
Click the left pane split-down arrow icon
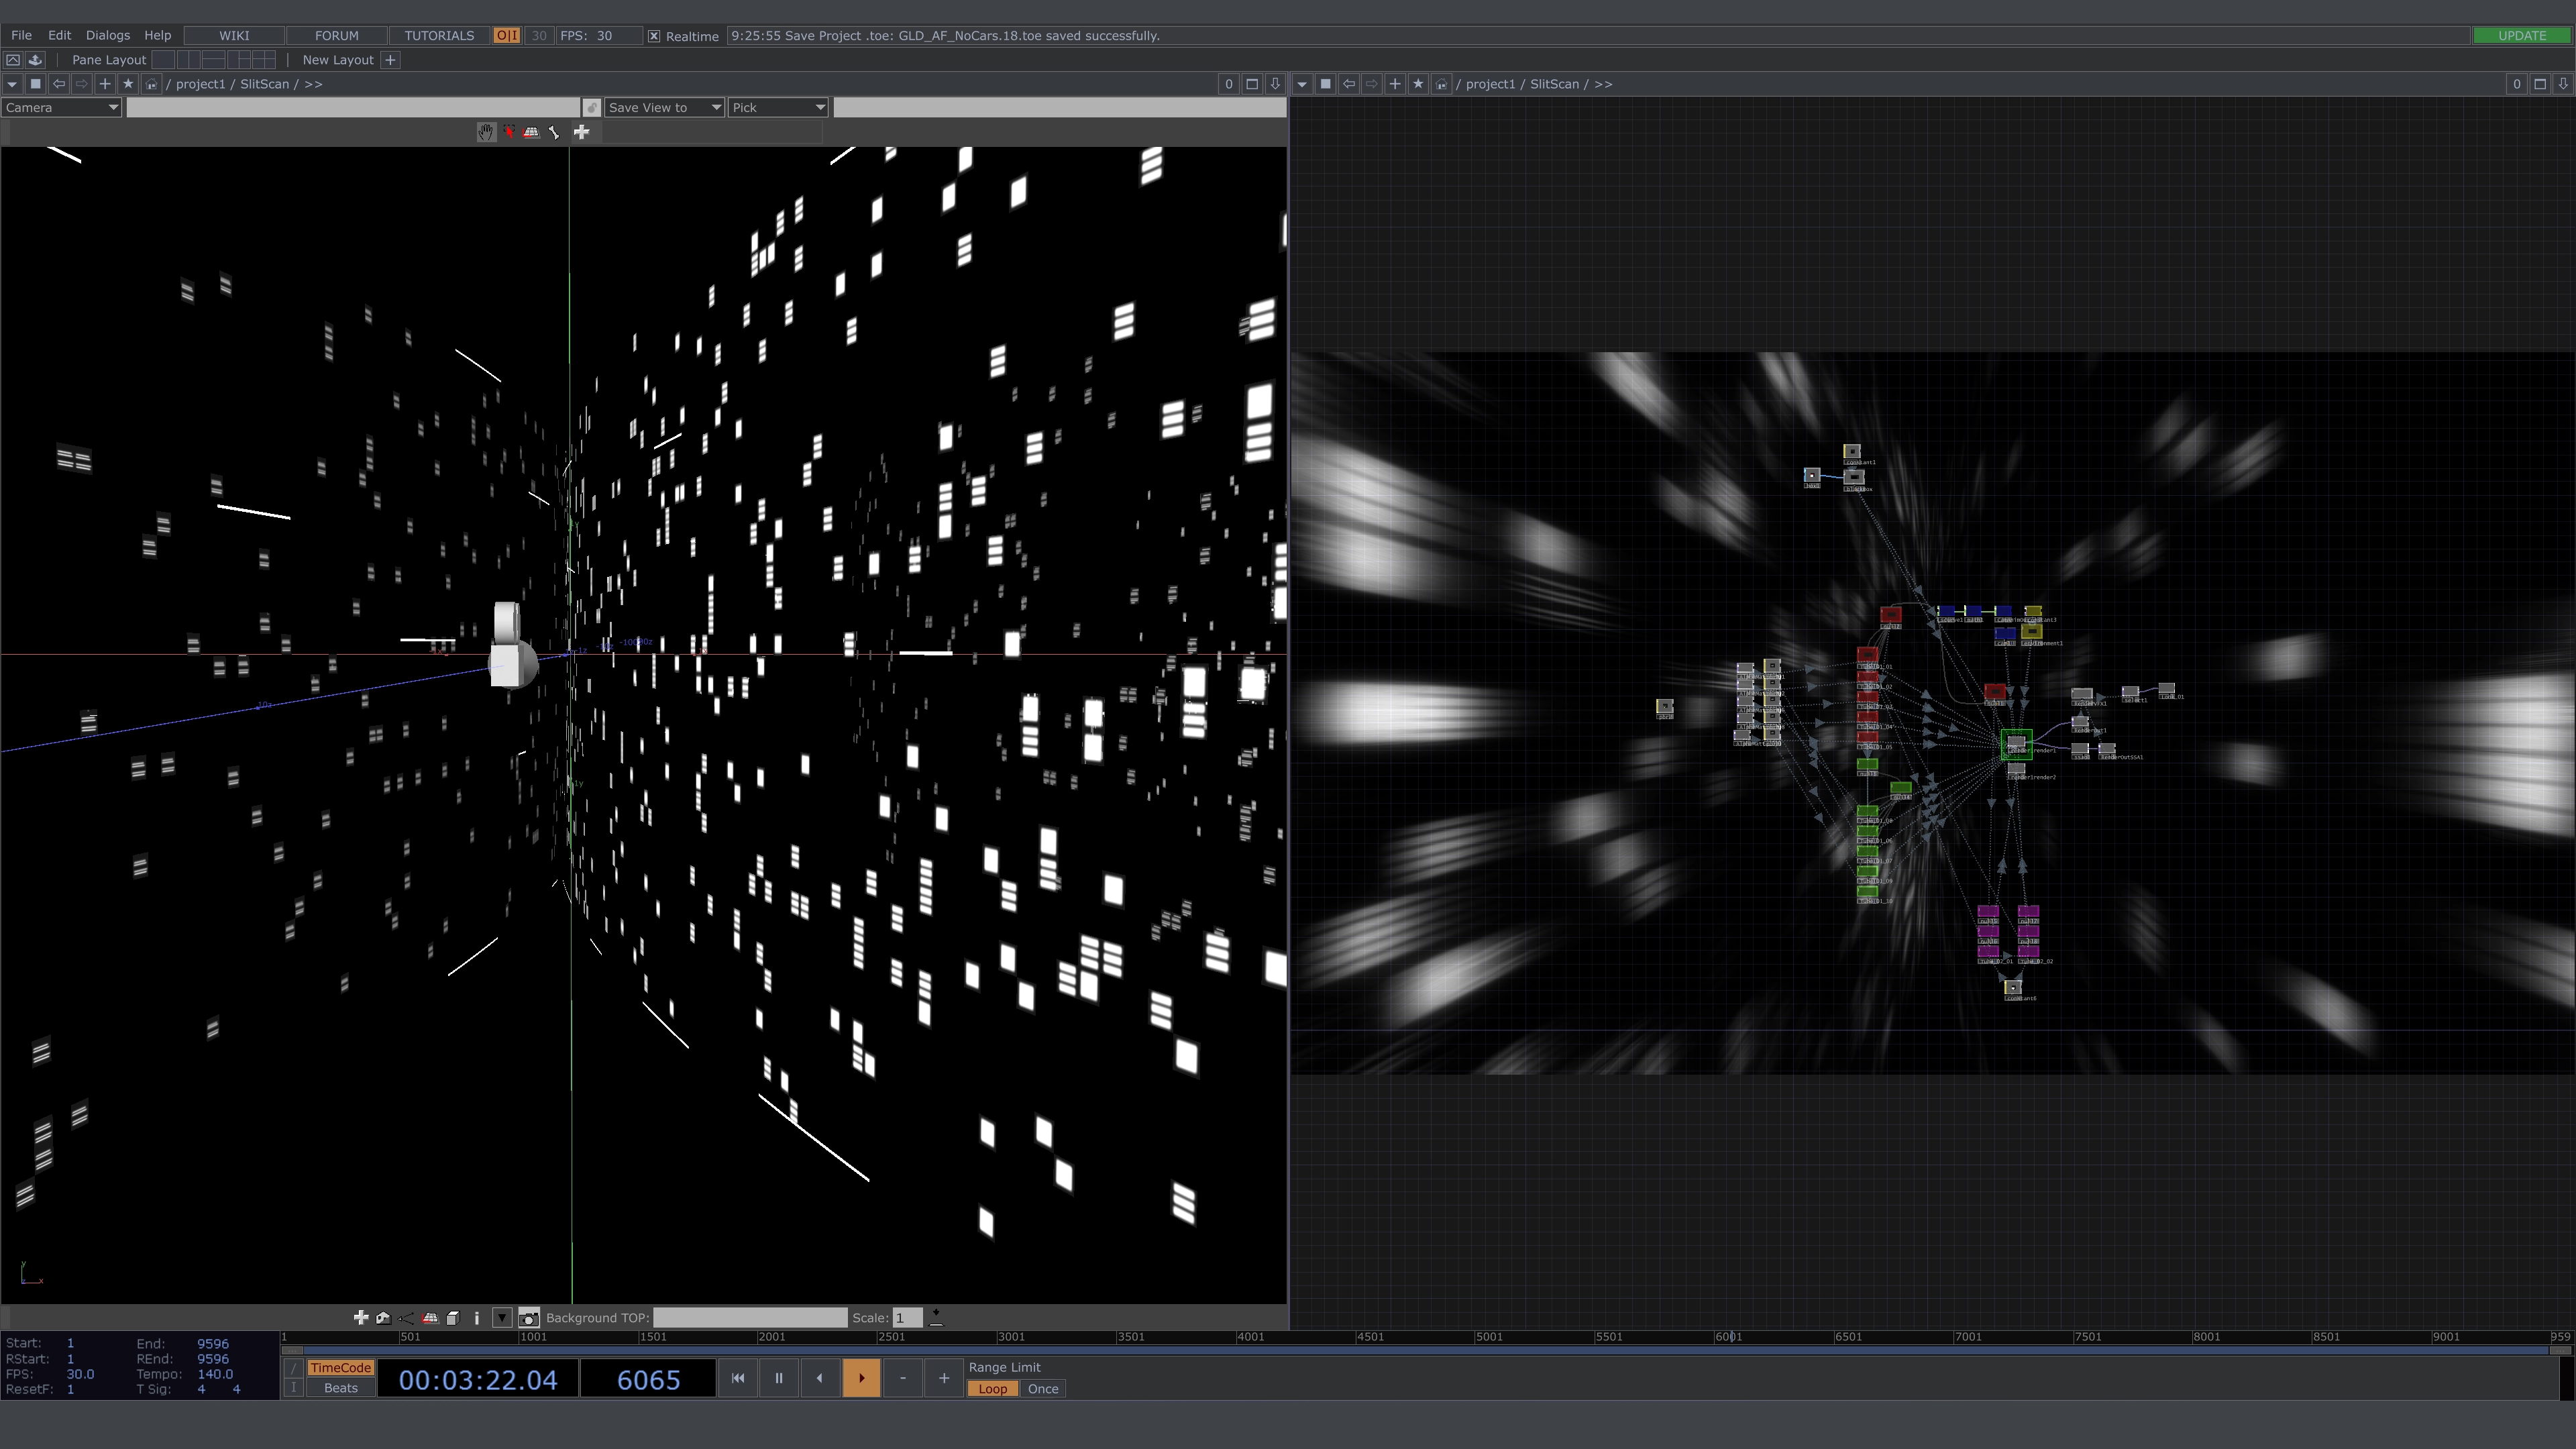tap(1275, 84)
